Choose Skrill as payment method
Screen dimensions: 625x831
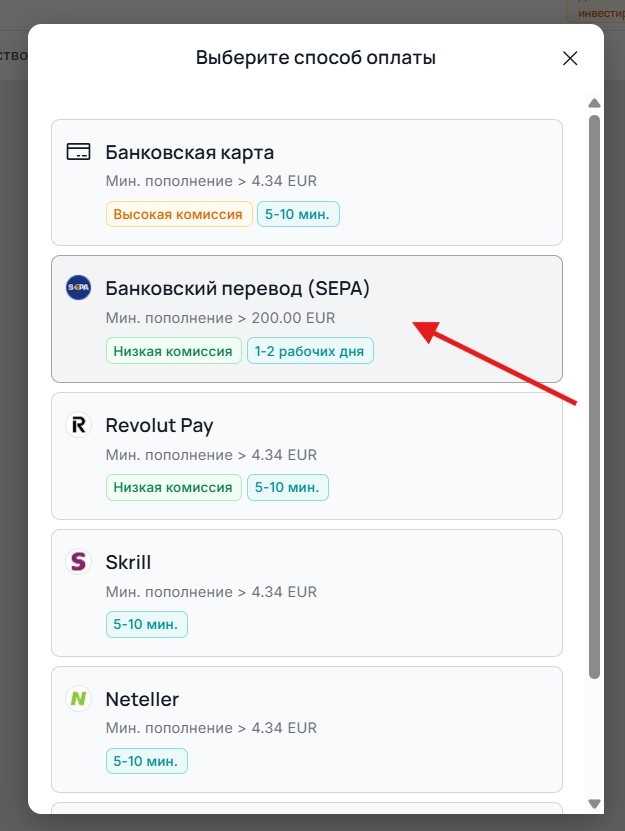click(306, 593)
